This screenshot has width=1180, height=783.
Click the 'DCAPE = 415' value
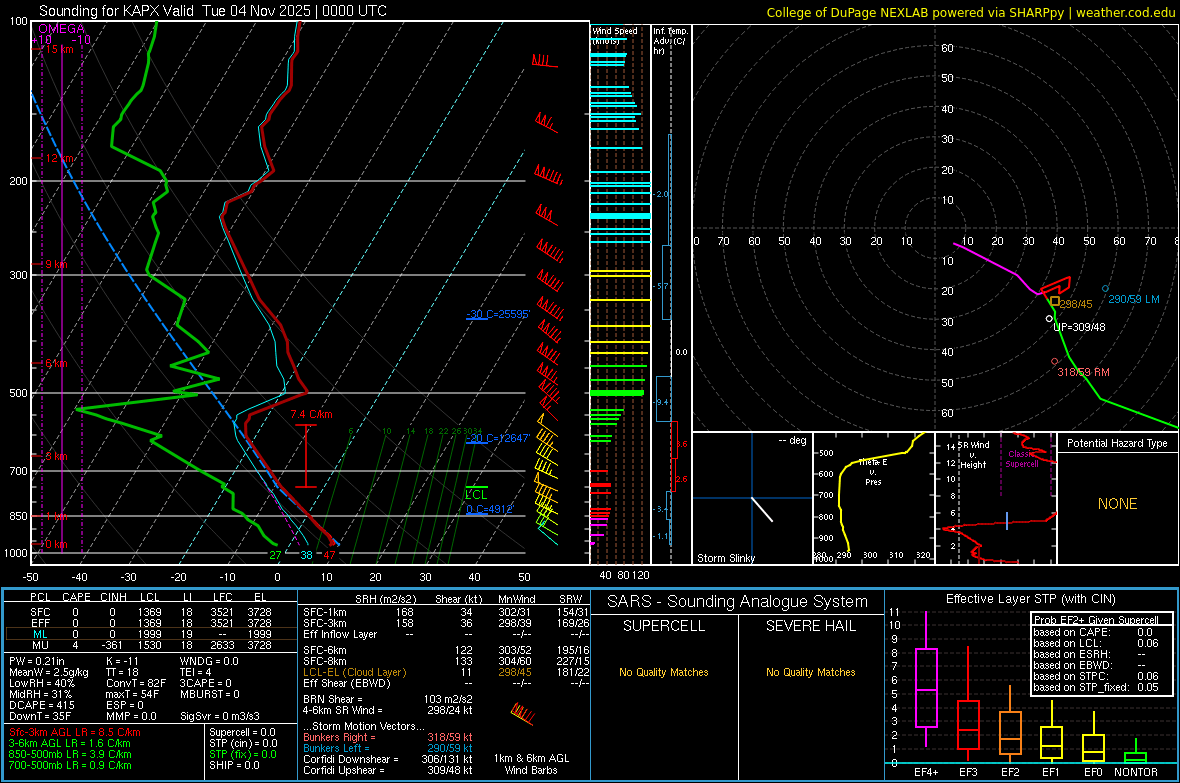point(41,705)
